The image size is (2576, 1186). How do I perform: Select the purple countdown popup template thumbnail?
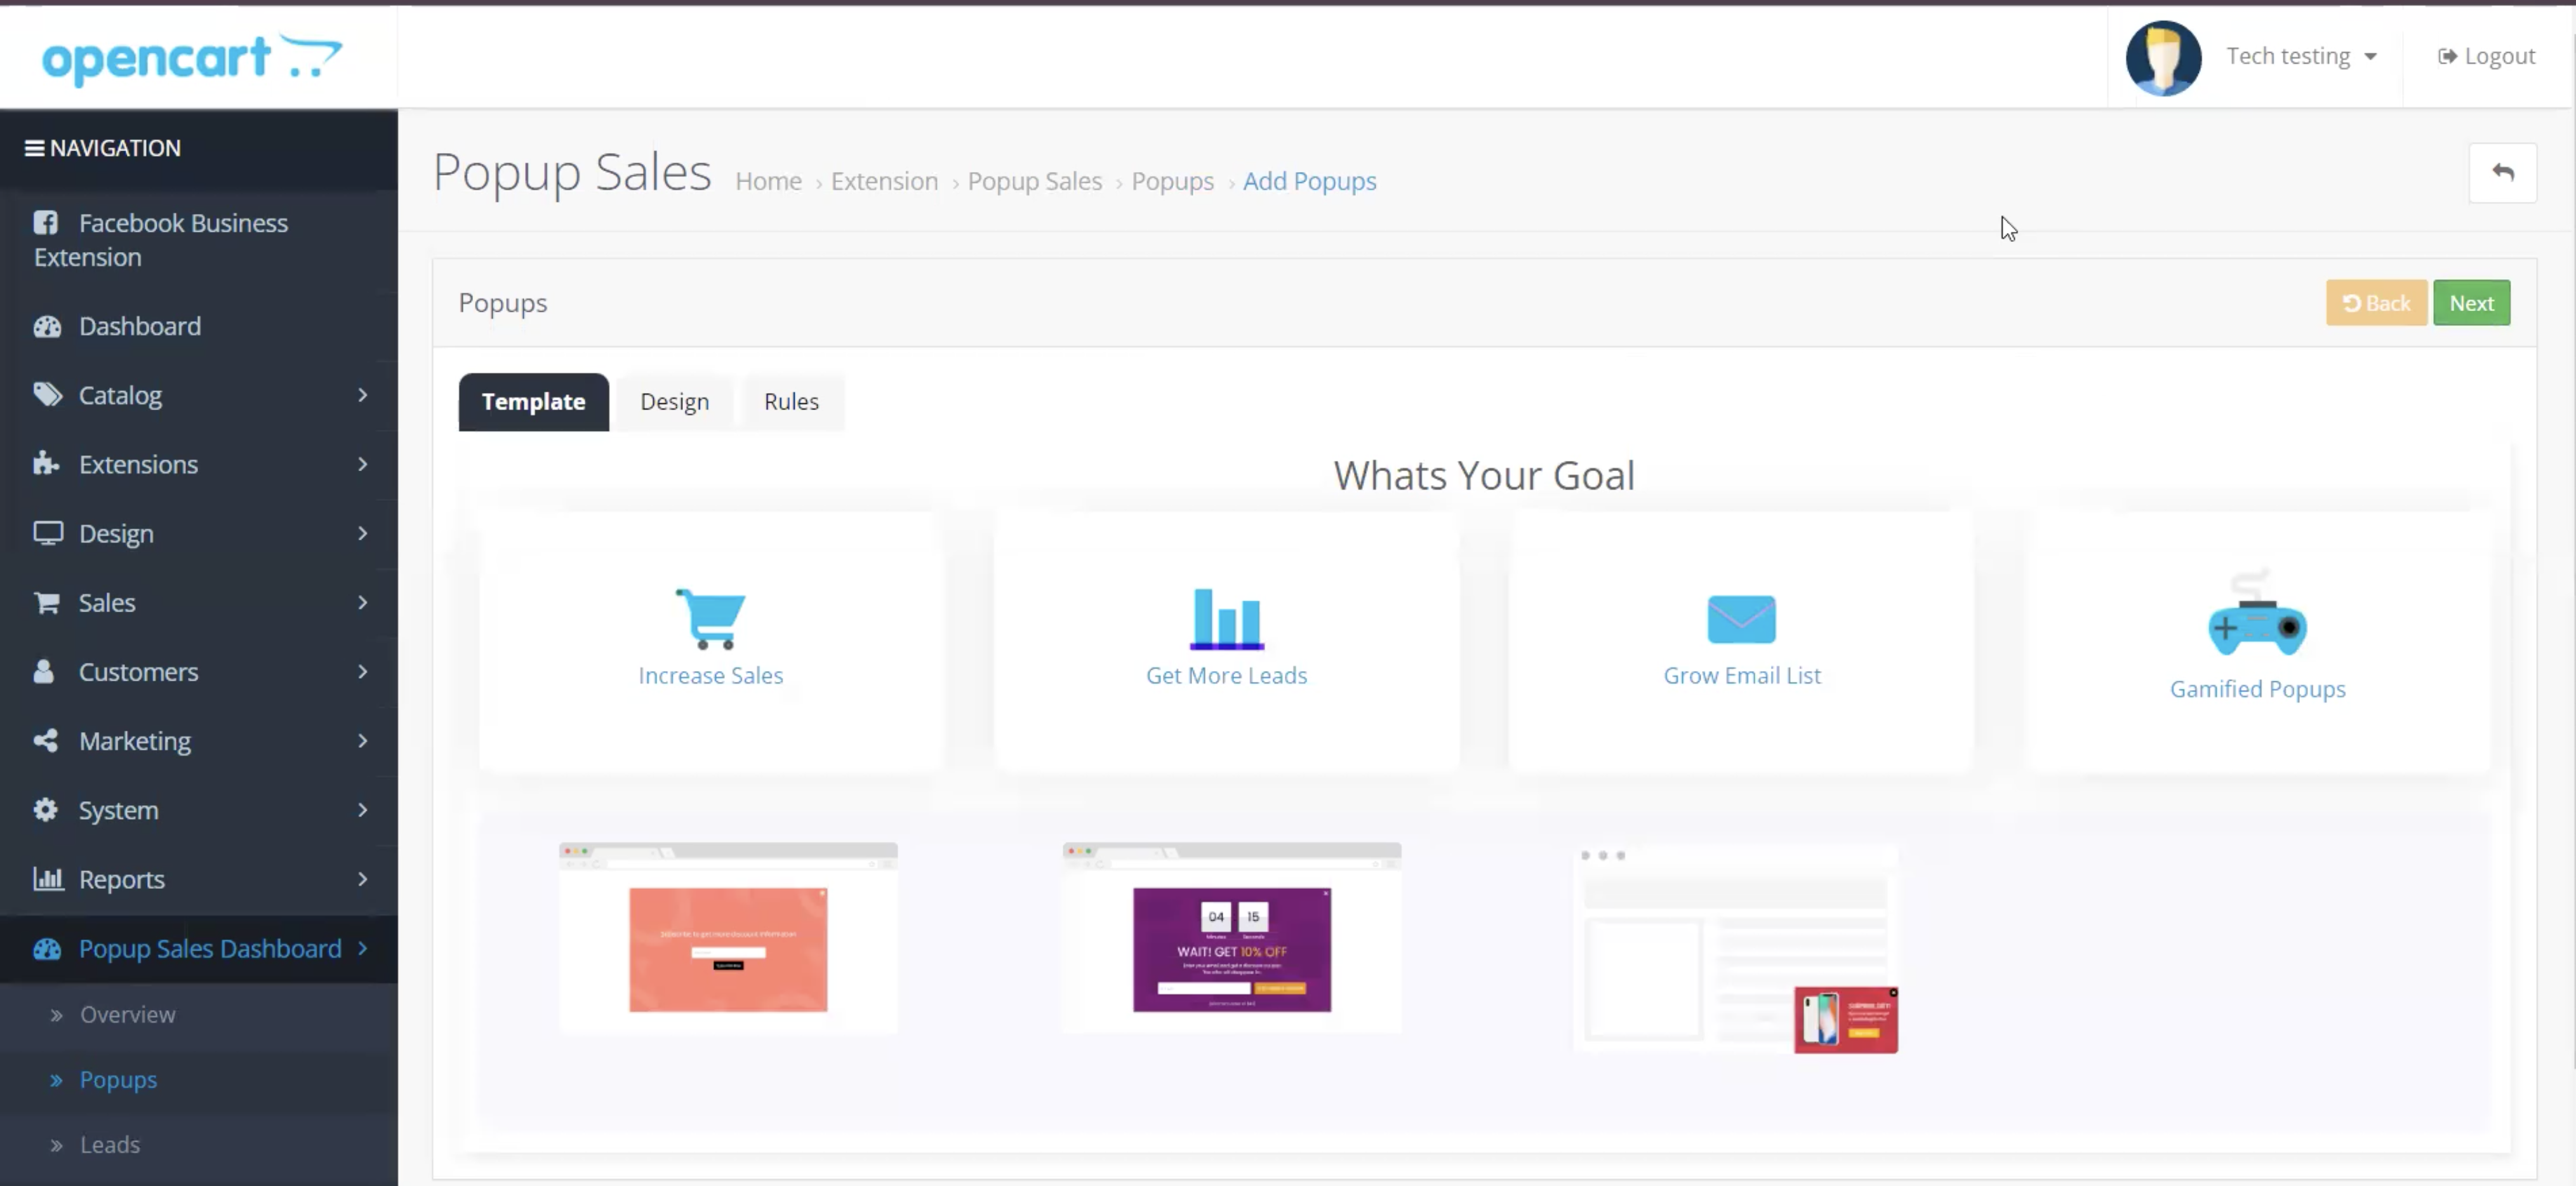(x=1232, y=938)
